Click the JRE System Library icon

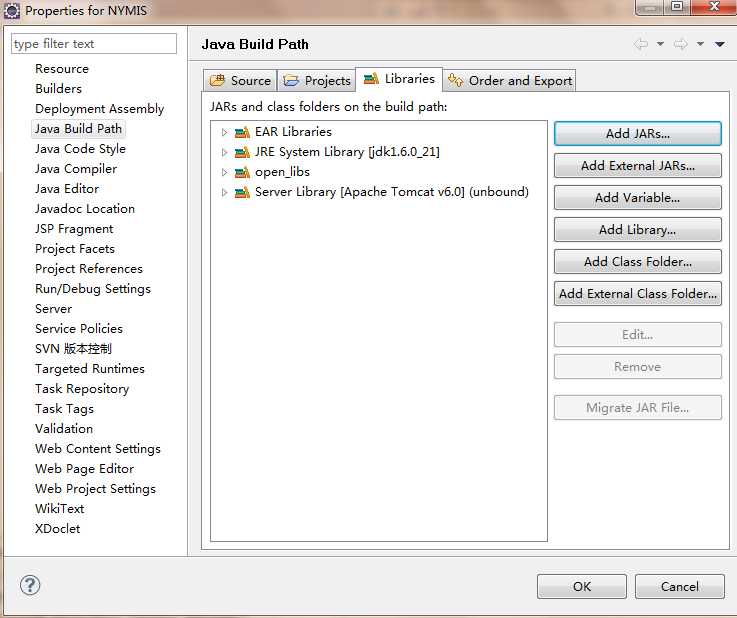click(242, 152)
